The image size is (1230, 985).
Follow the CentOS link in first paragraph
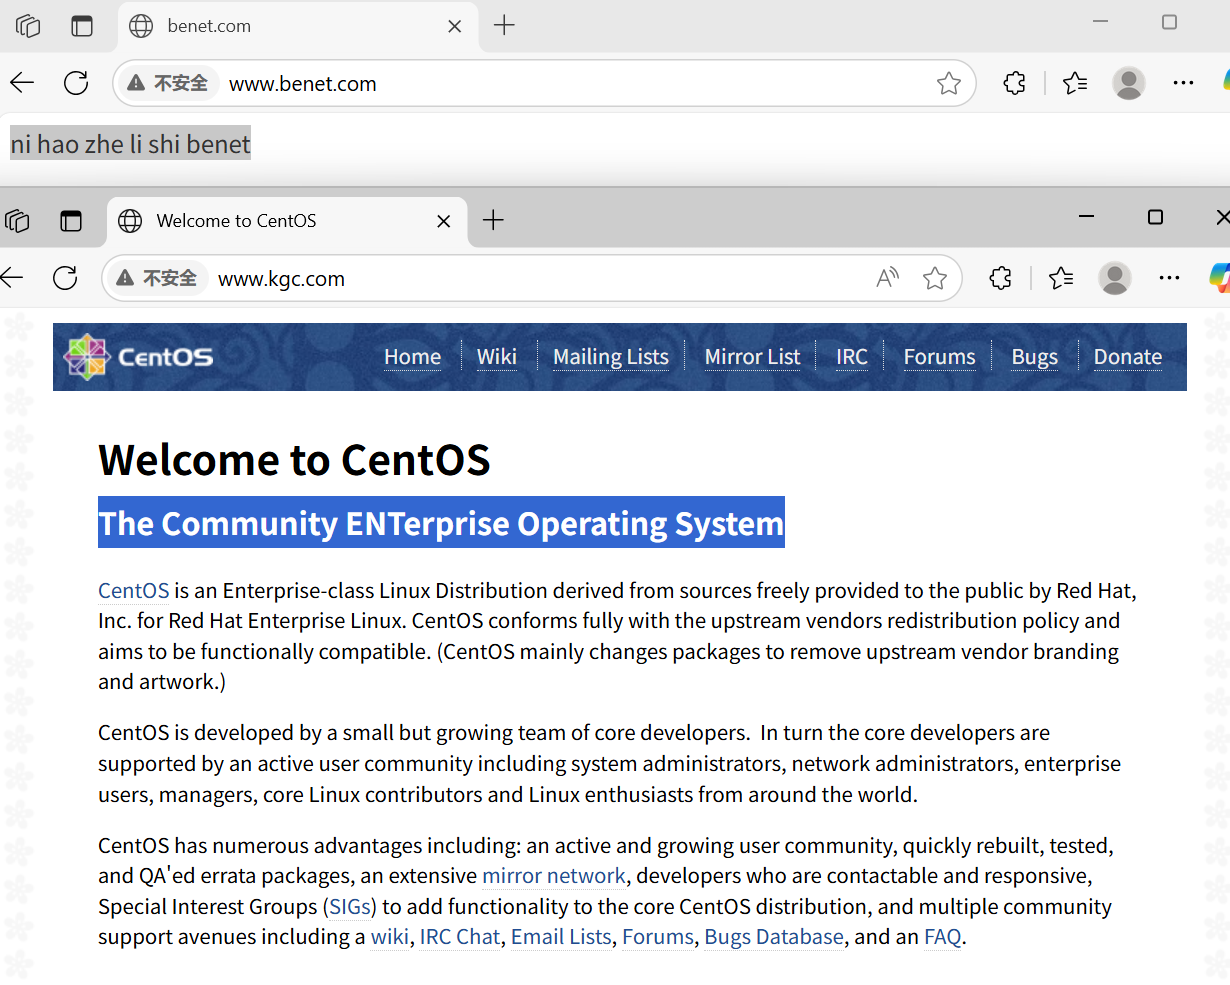[134, 590]
